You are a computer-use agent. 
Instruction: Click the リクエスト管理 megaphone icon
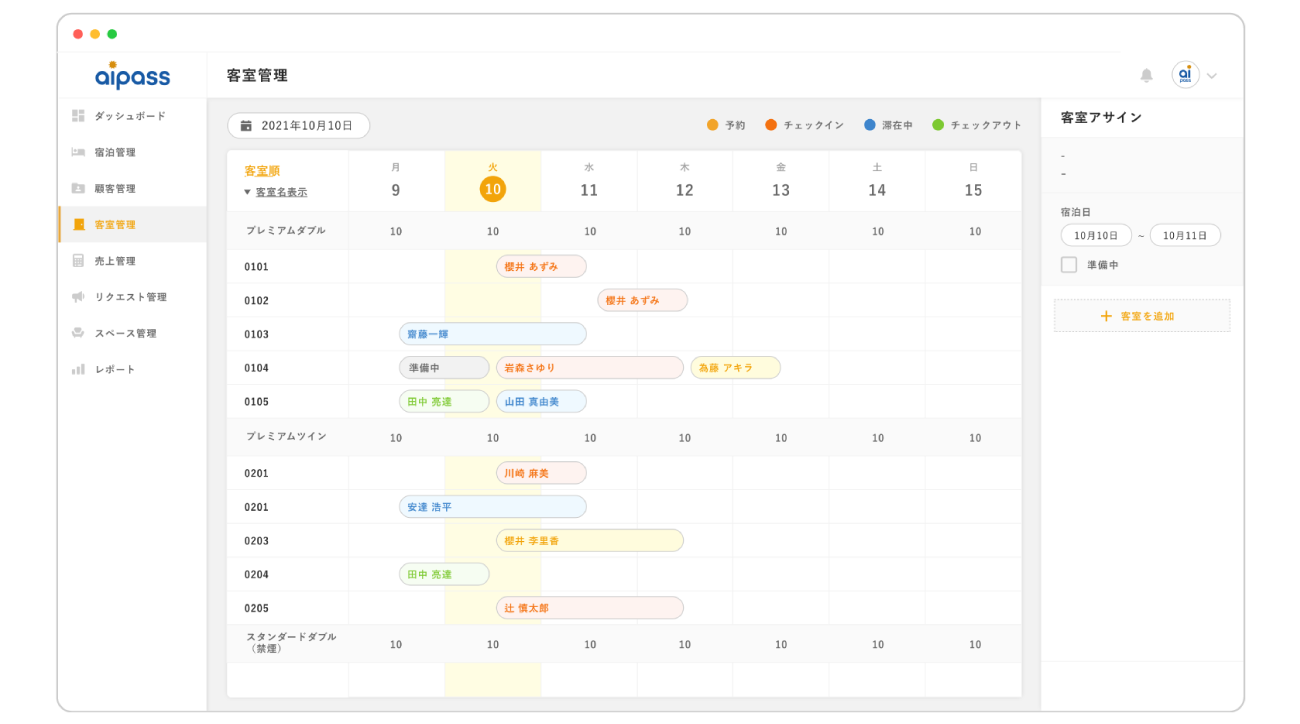78,297
